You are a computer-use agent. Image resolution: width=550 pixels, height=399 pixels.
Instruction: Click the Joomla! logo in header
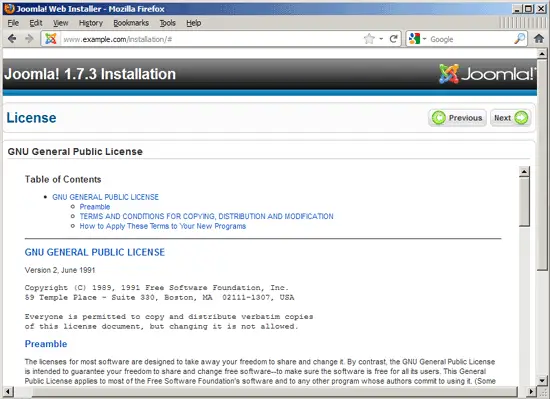coord(488,74)
